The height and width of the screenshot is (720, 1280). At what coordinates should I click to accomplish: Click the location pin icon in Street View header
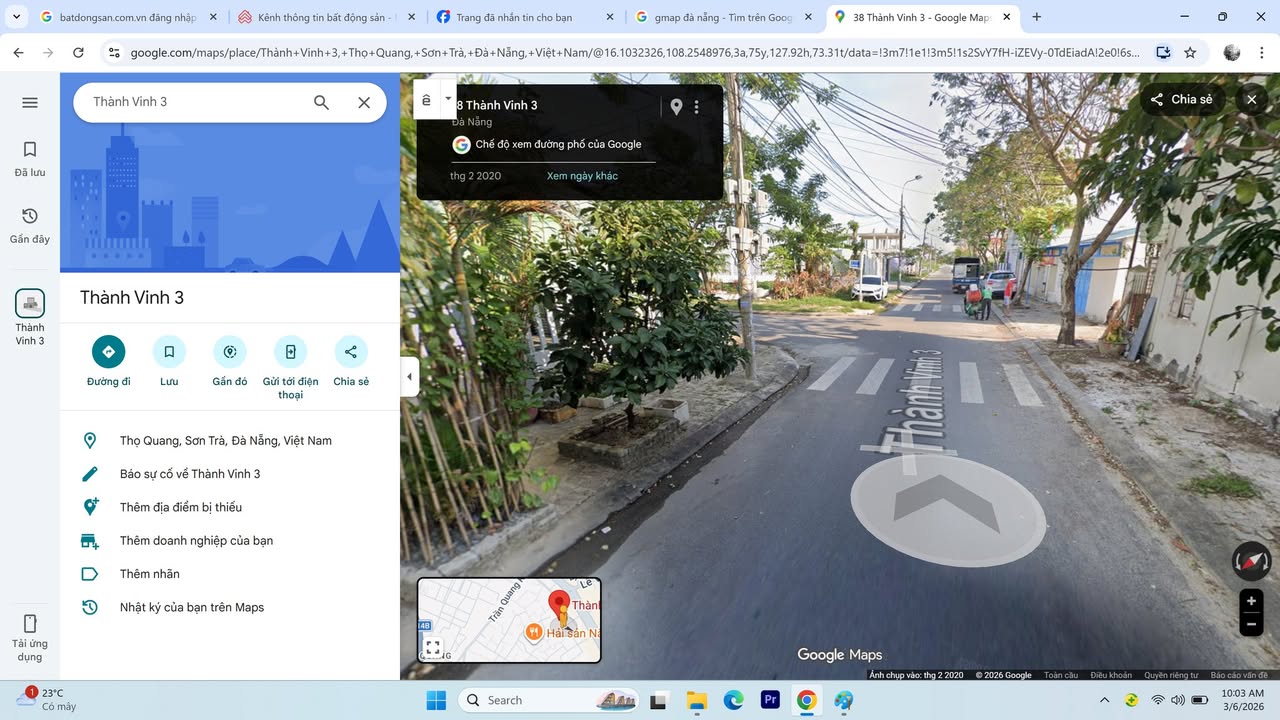click(x=676, y=106)
